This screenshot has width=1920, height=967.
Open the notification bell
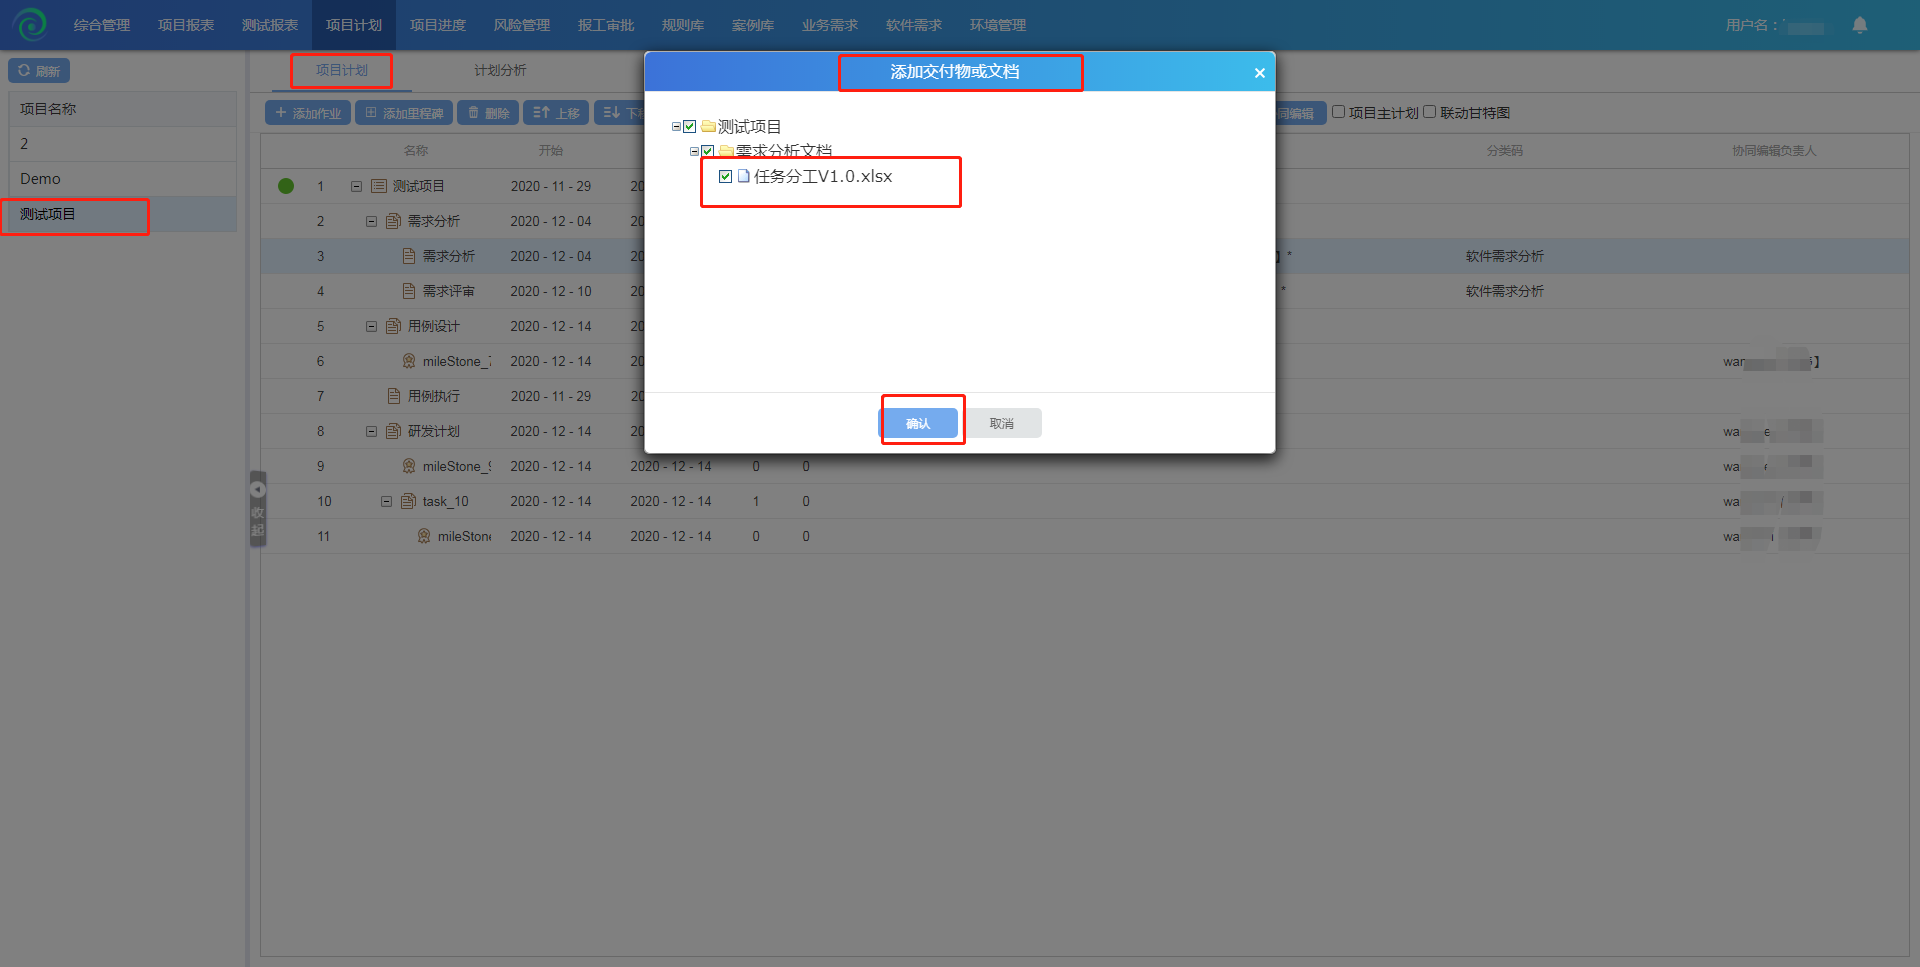tap(1860, 25)
